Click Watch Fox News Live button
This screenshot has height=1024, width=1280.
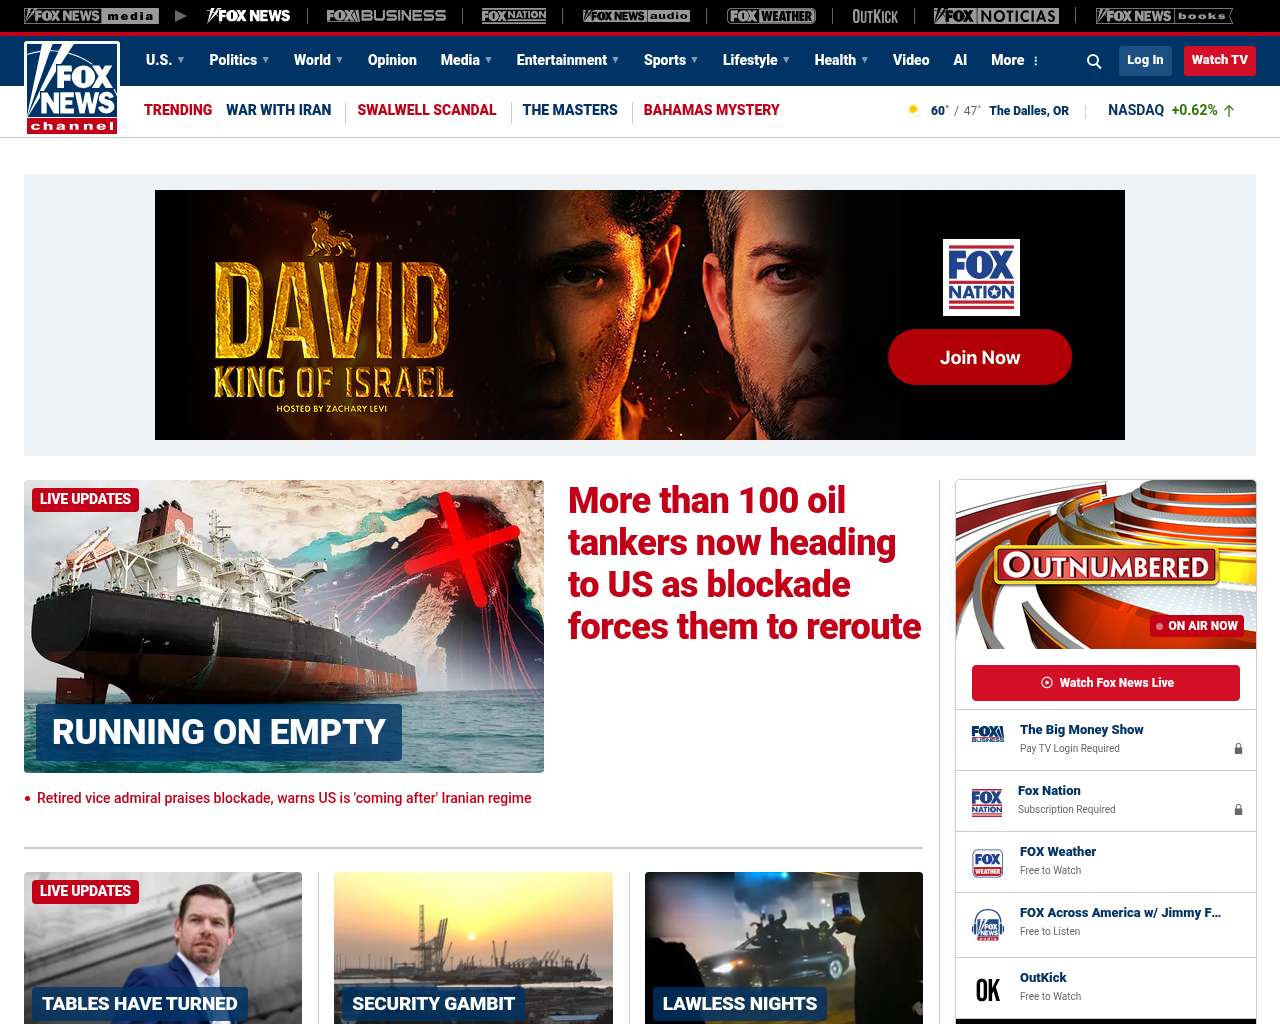click(x=1106, y=683)
